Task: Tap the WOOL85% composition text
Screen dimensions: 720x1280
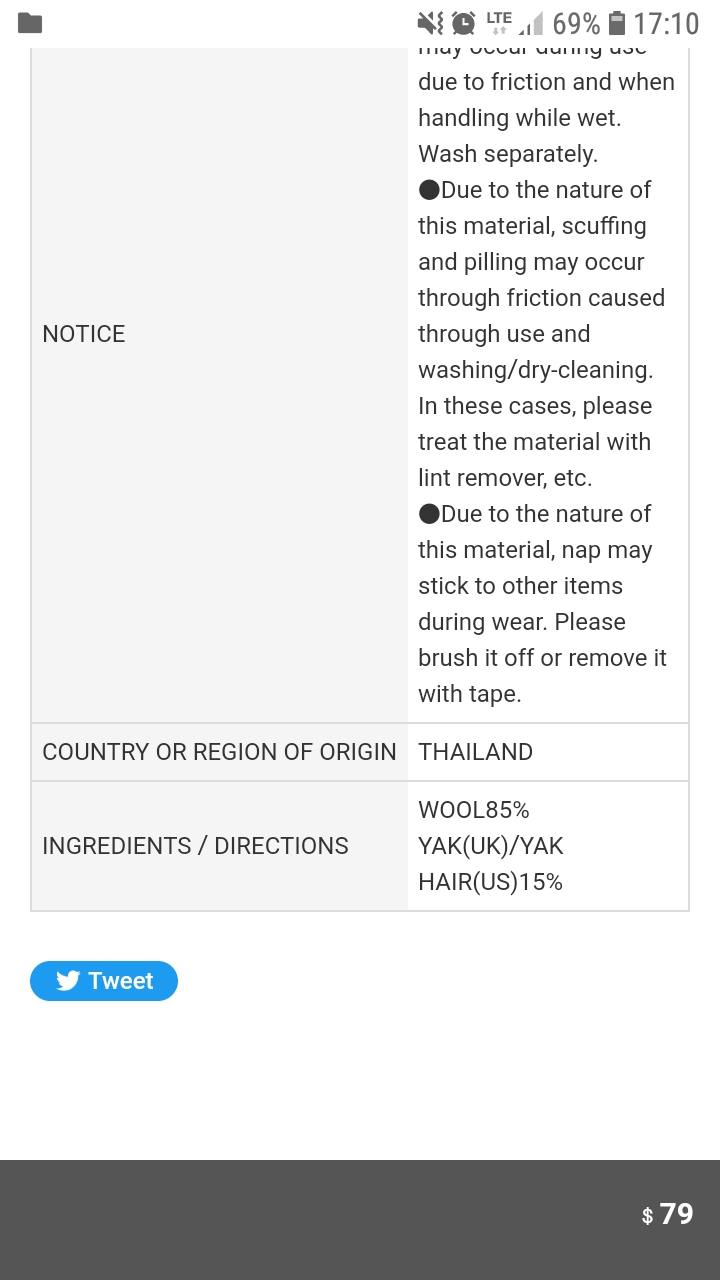Action: coord(474,810)
